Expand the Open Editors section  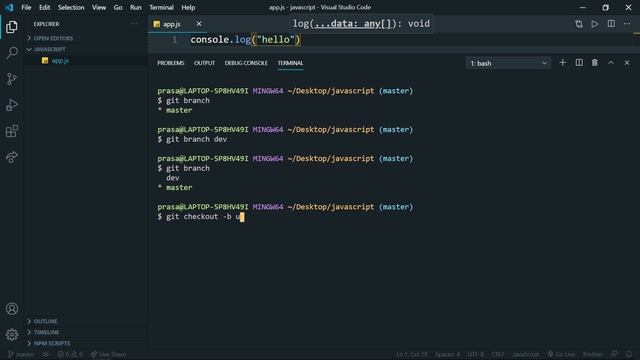point(86,38)
